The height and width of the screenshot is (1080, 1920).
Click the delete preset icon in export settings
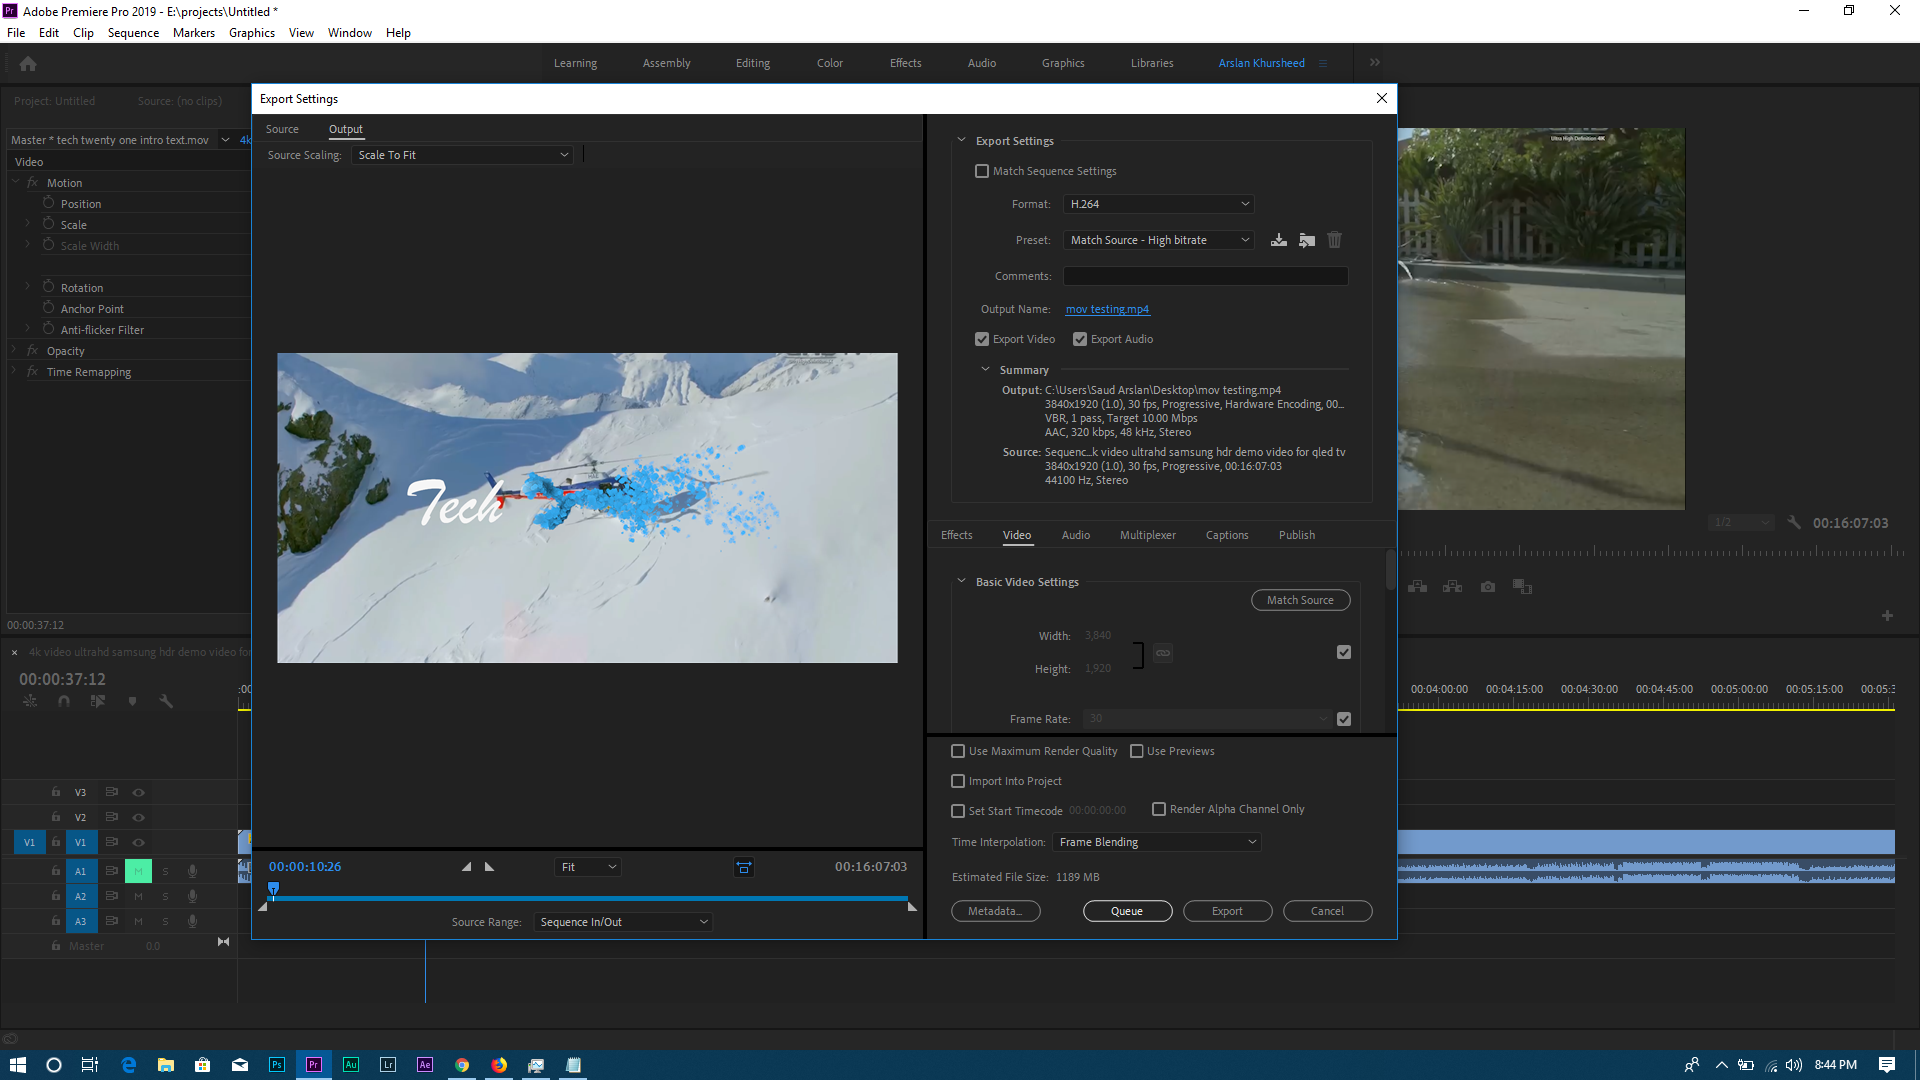coord(1335,240)
